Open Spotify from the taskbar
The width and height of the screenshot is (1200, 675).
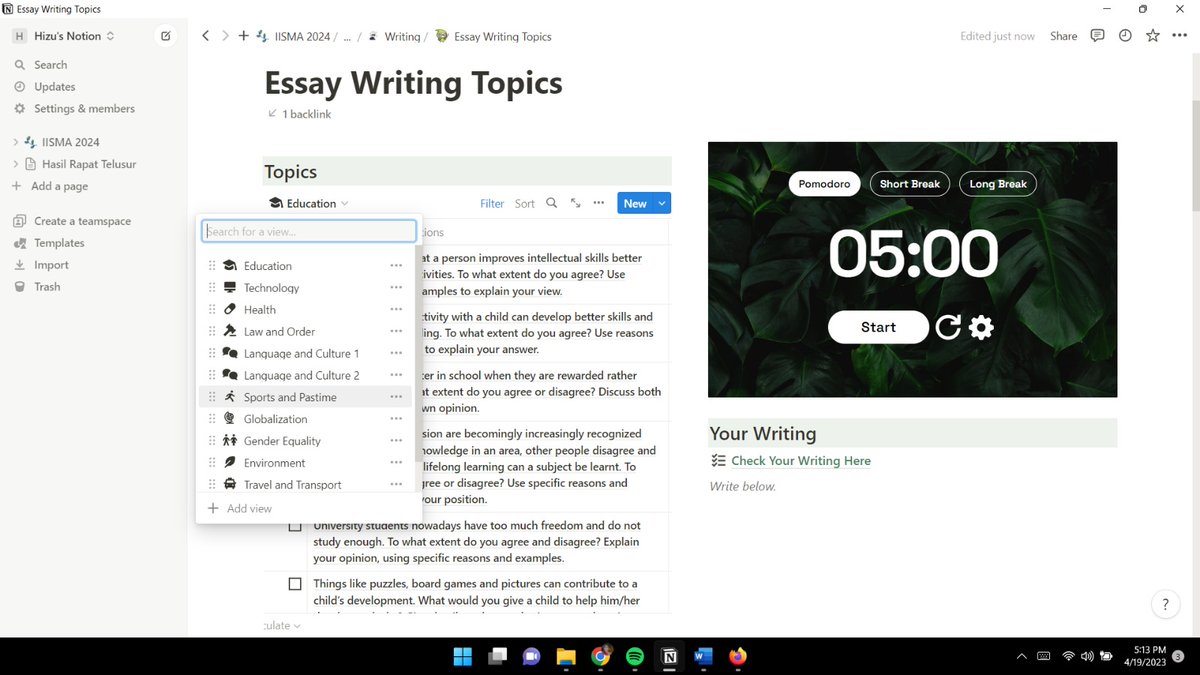tap(634, 656)
